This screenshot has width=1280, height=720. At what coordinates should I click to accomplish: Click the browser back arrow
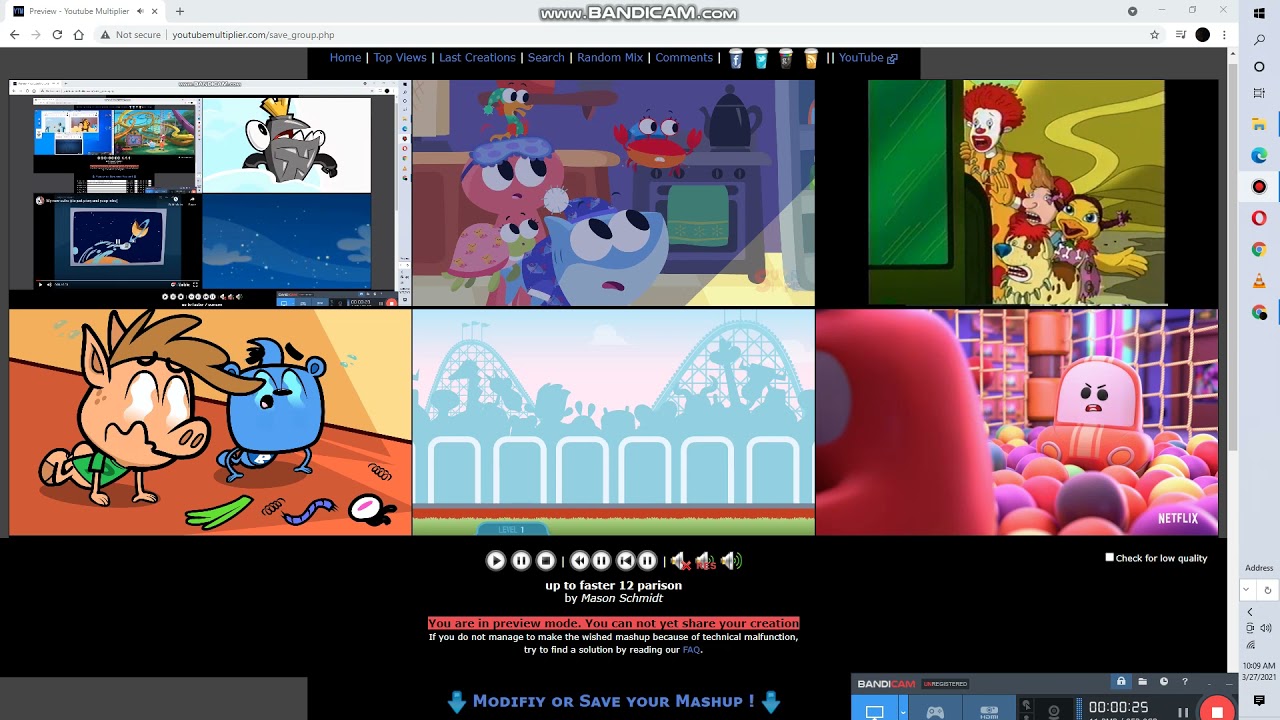pos(14,35)
